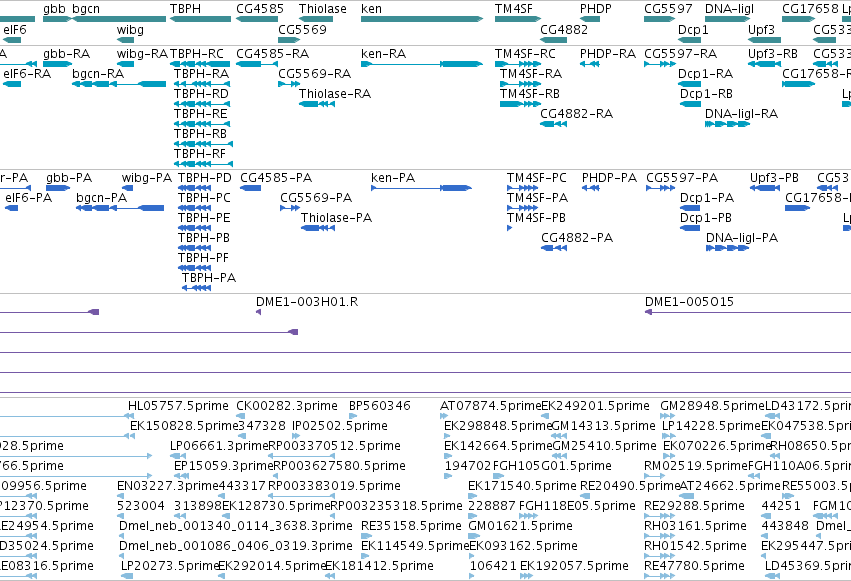Click the CK00282.3prime EST label
Image resolution: width=851 pixels, height=581 pixels.
click(x=287, y=406)
